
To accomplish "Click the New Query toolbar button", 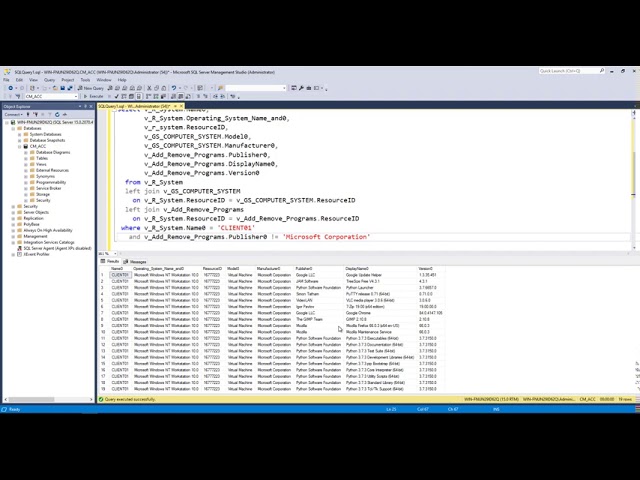I will (x=91, y=88).
